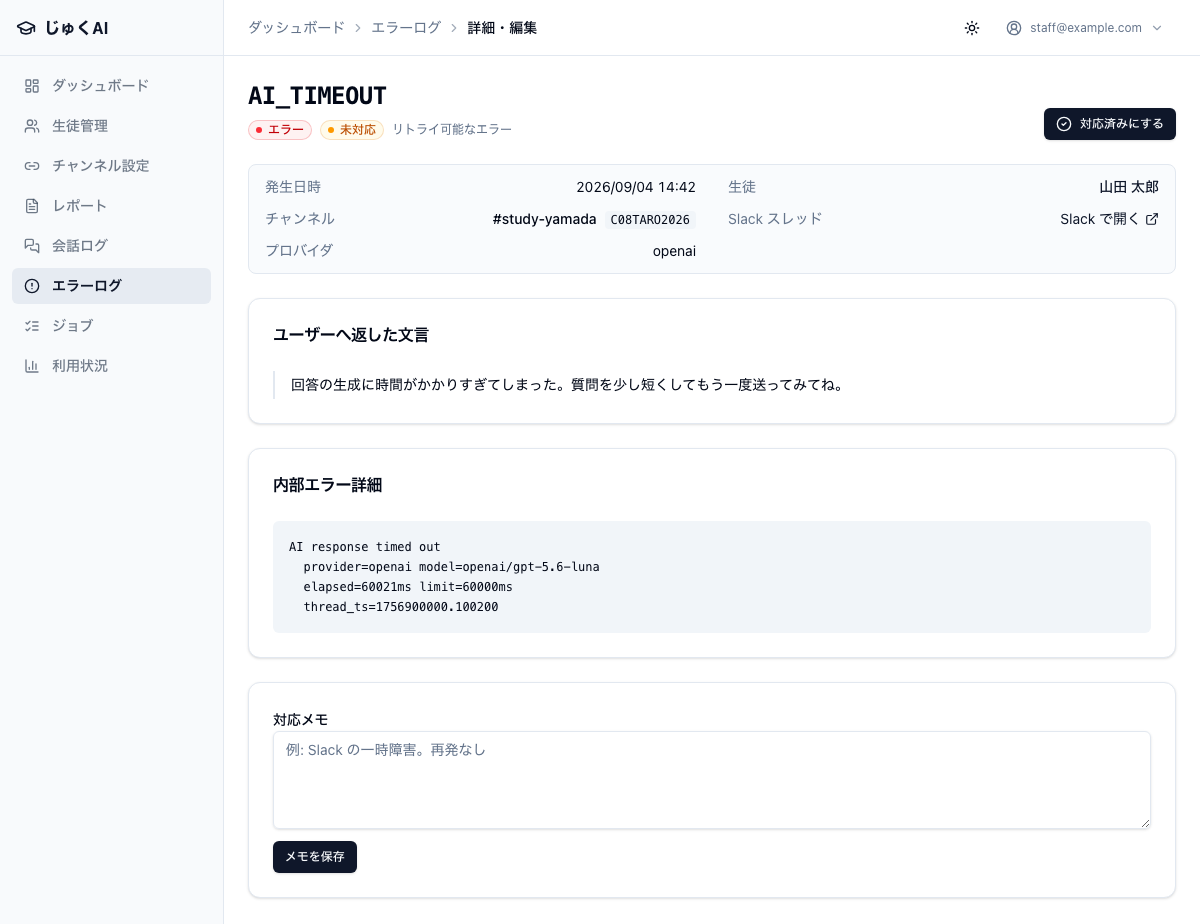Viewport: 1200px width, 924px height.
Task: Click the エラーログ breadcrumb link
Action: 406,28
